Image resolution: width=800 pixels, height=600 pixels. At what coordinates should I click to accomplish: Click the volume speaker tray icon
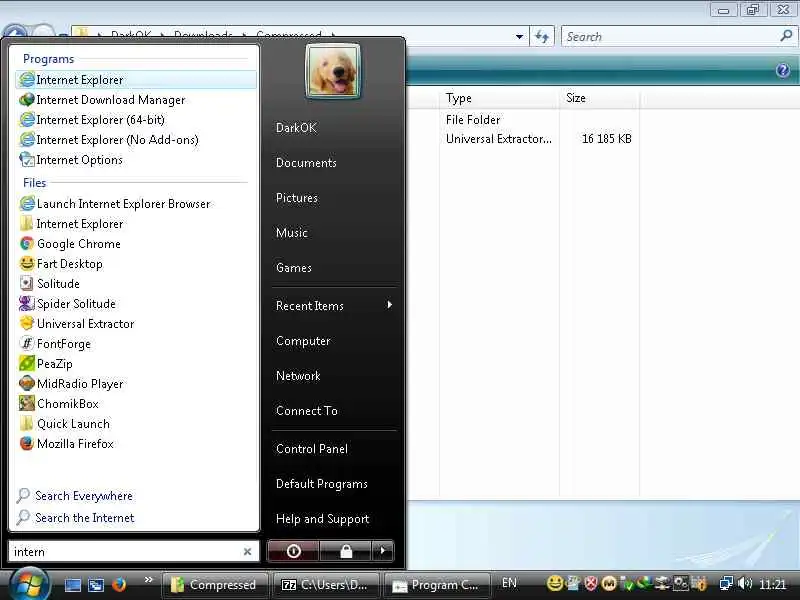point(745,583)
